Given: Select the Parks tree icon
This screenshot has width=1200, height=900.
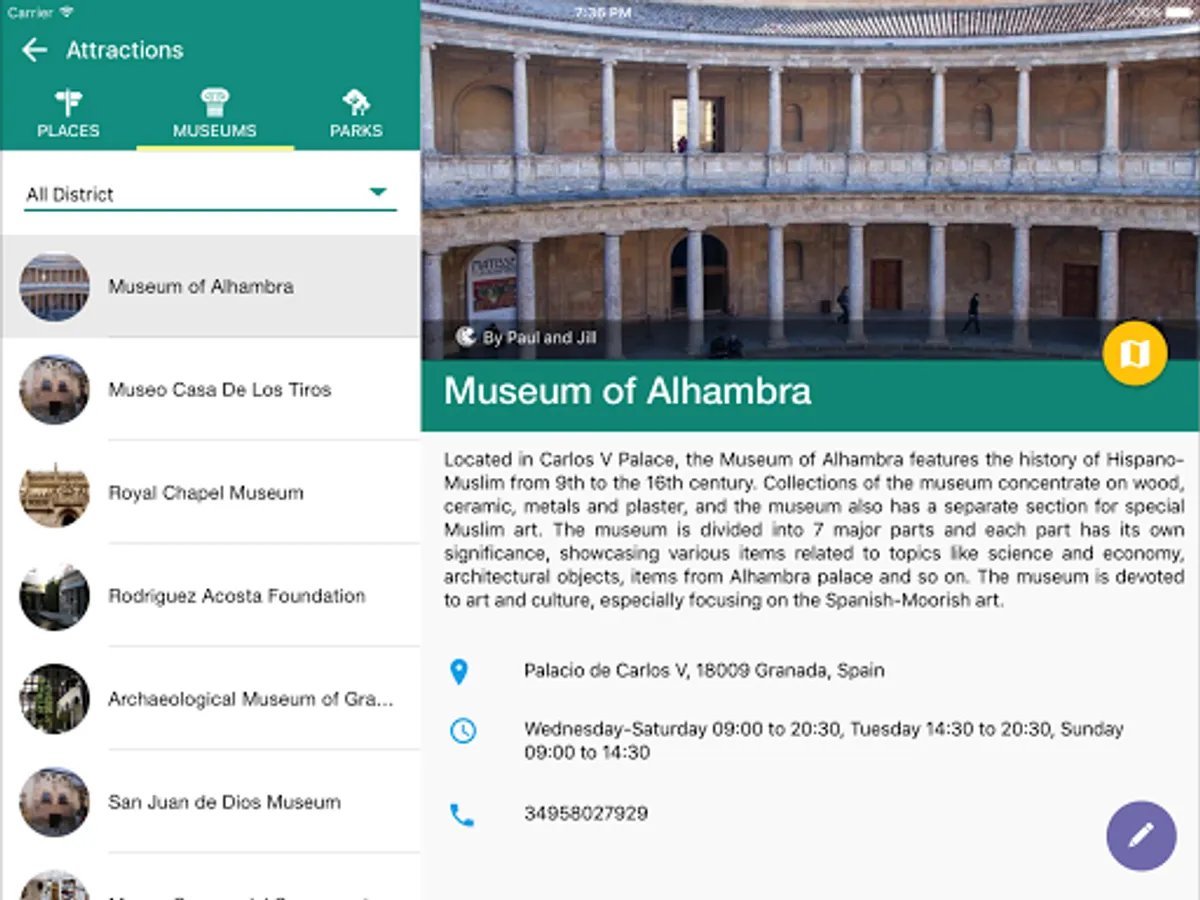Looking at the screenshot, I should click(x=356, y=102).
